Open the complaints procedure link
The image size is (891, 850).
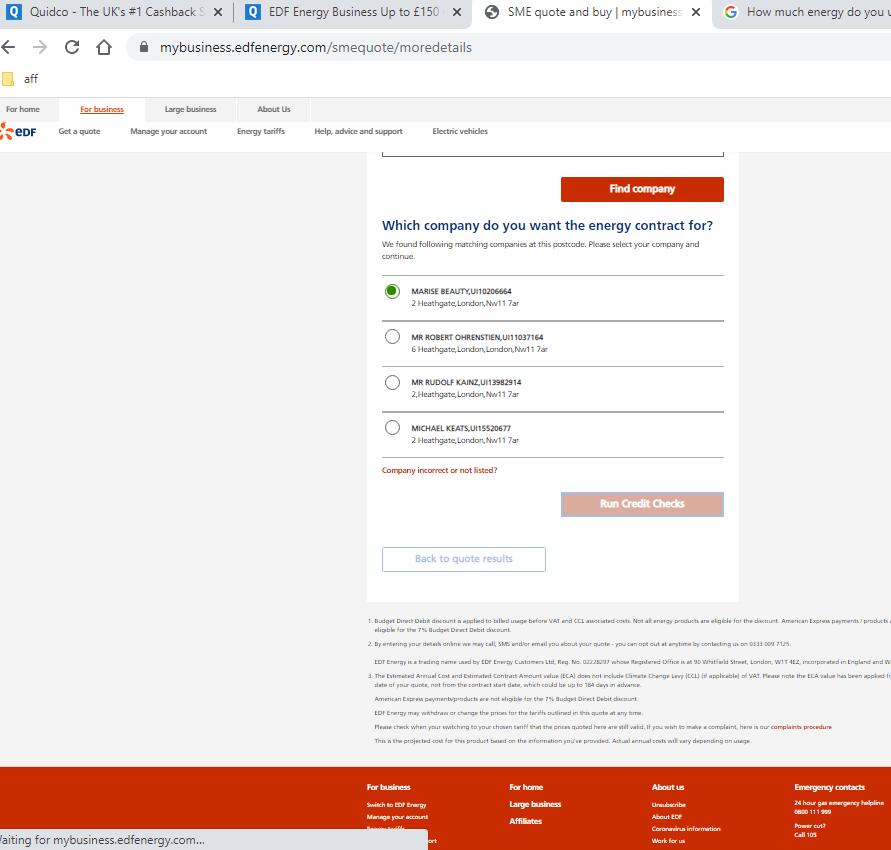pos(801,727)
